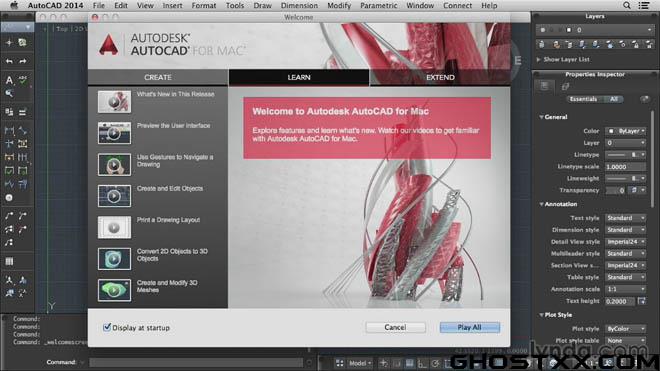Open the Dimension style dropdown
The image size is (660, 371).
pos(625,230)
